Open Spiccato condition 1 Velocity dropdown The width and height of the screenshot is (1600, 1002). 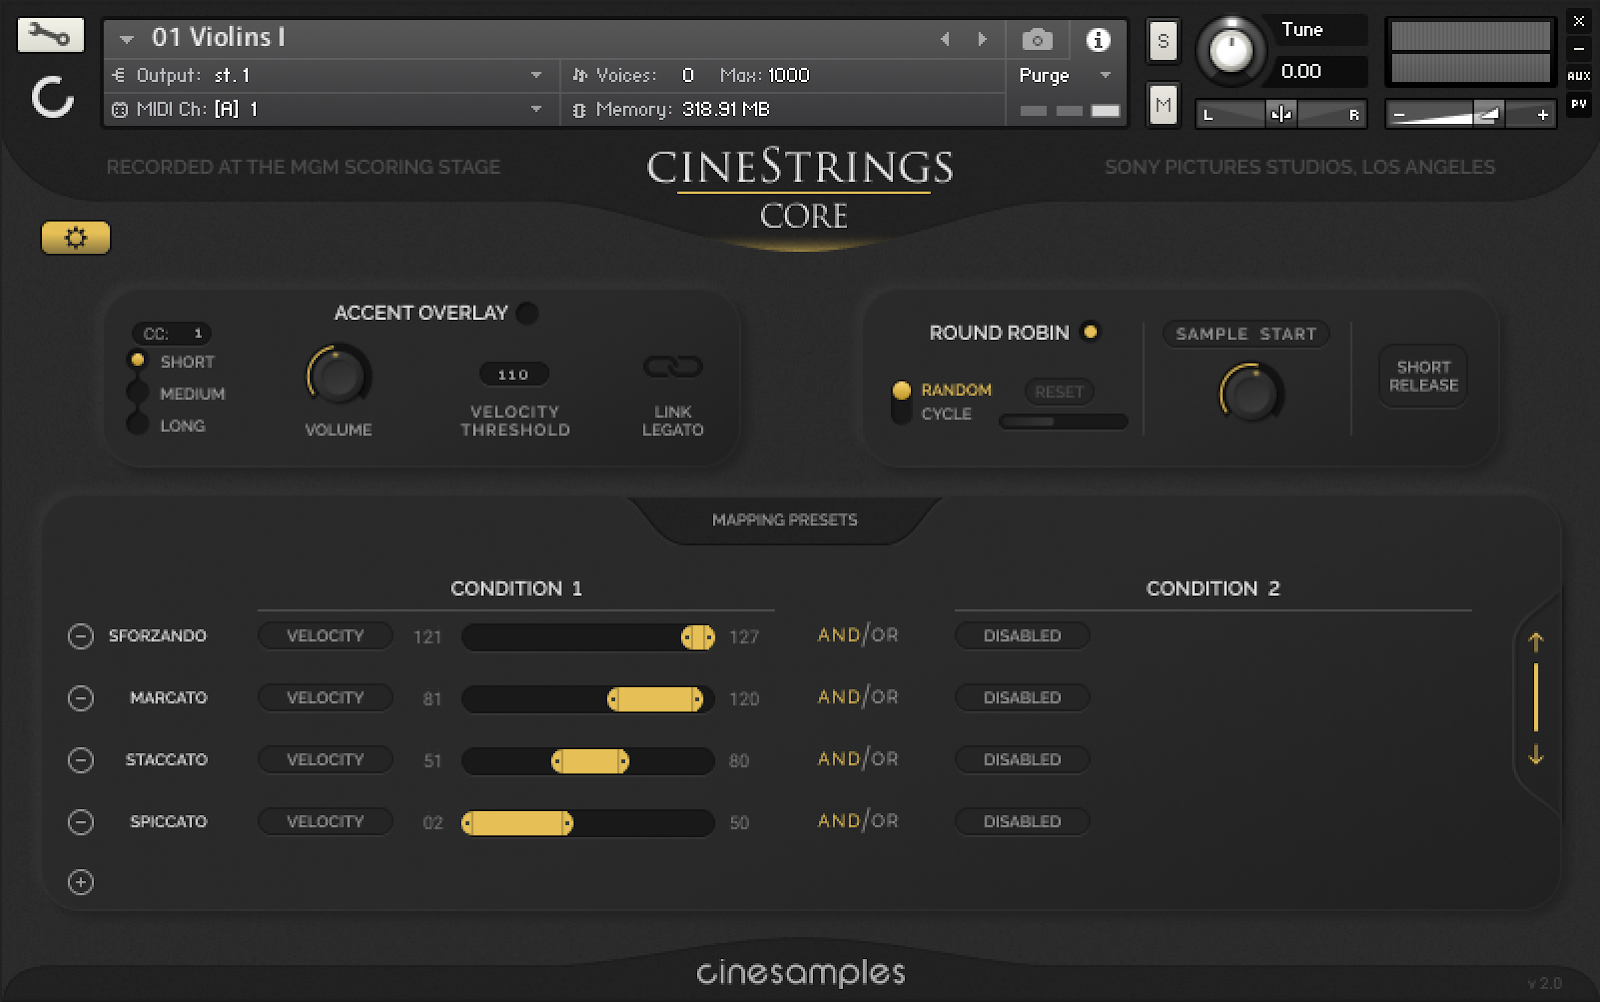tap(325, 822)
